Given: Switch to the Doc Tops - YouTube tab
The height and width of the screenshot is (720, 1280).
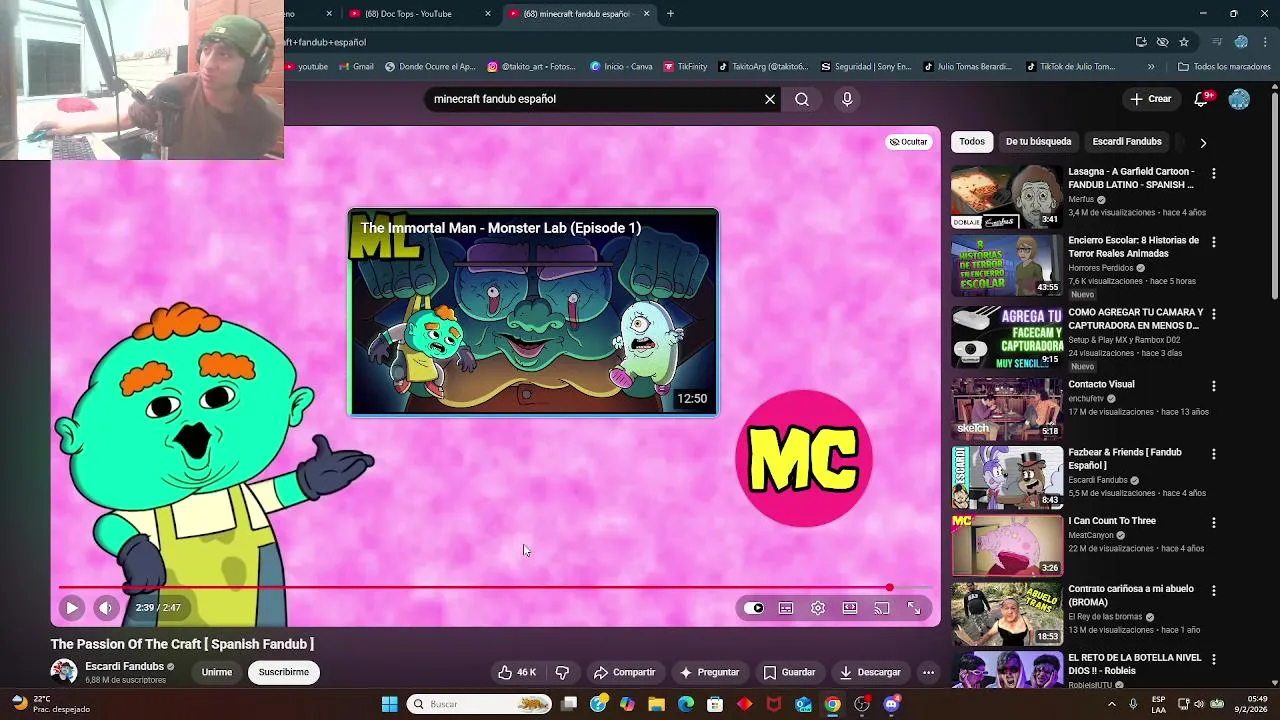Looking at the screenshot, I should point(410,14).
